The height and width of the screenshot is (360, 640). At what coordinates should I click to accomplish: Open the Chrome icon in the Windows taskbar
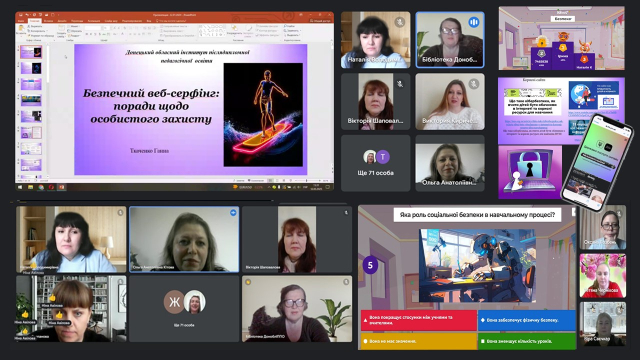tap(41, 187)
